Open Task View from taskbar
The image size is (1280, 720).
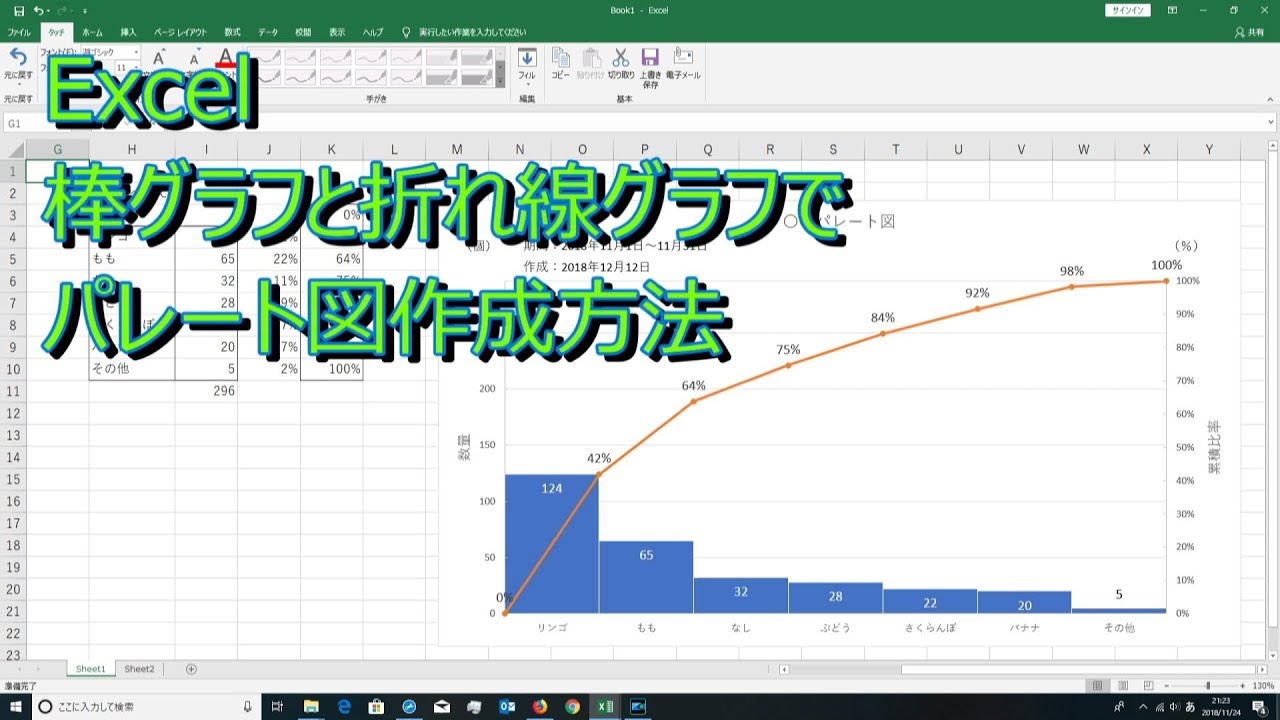277,706
